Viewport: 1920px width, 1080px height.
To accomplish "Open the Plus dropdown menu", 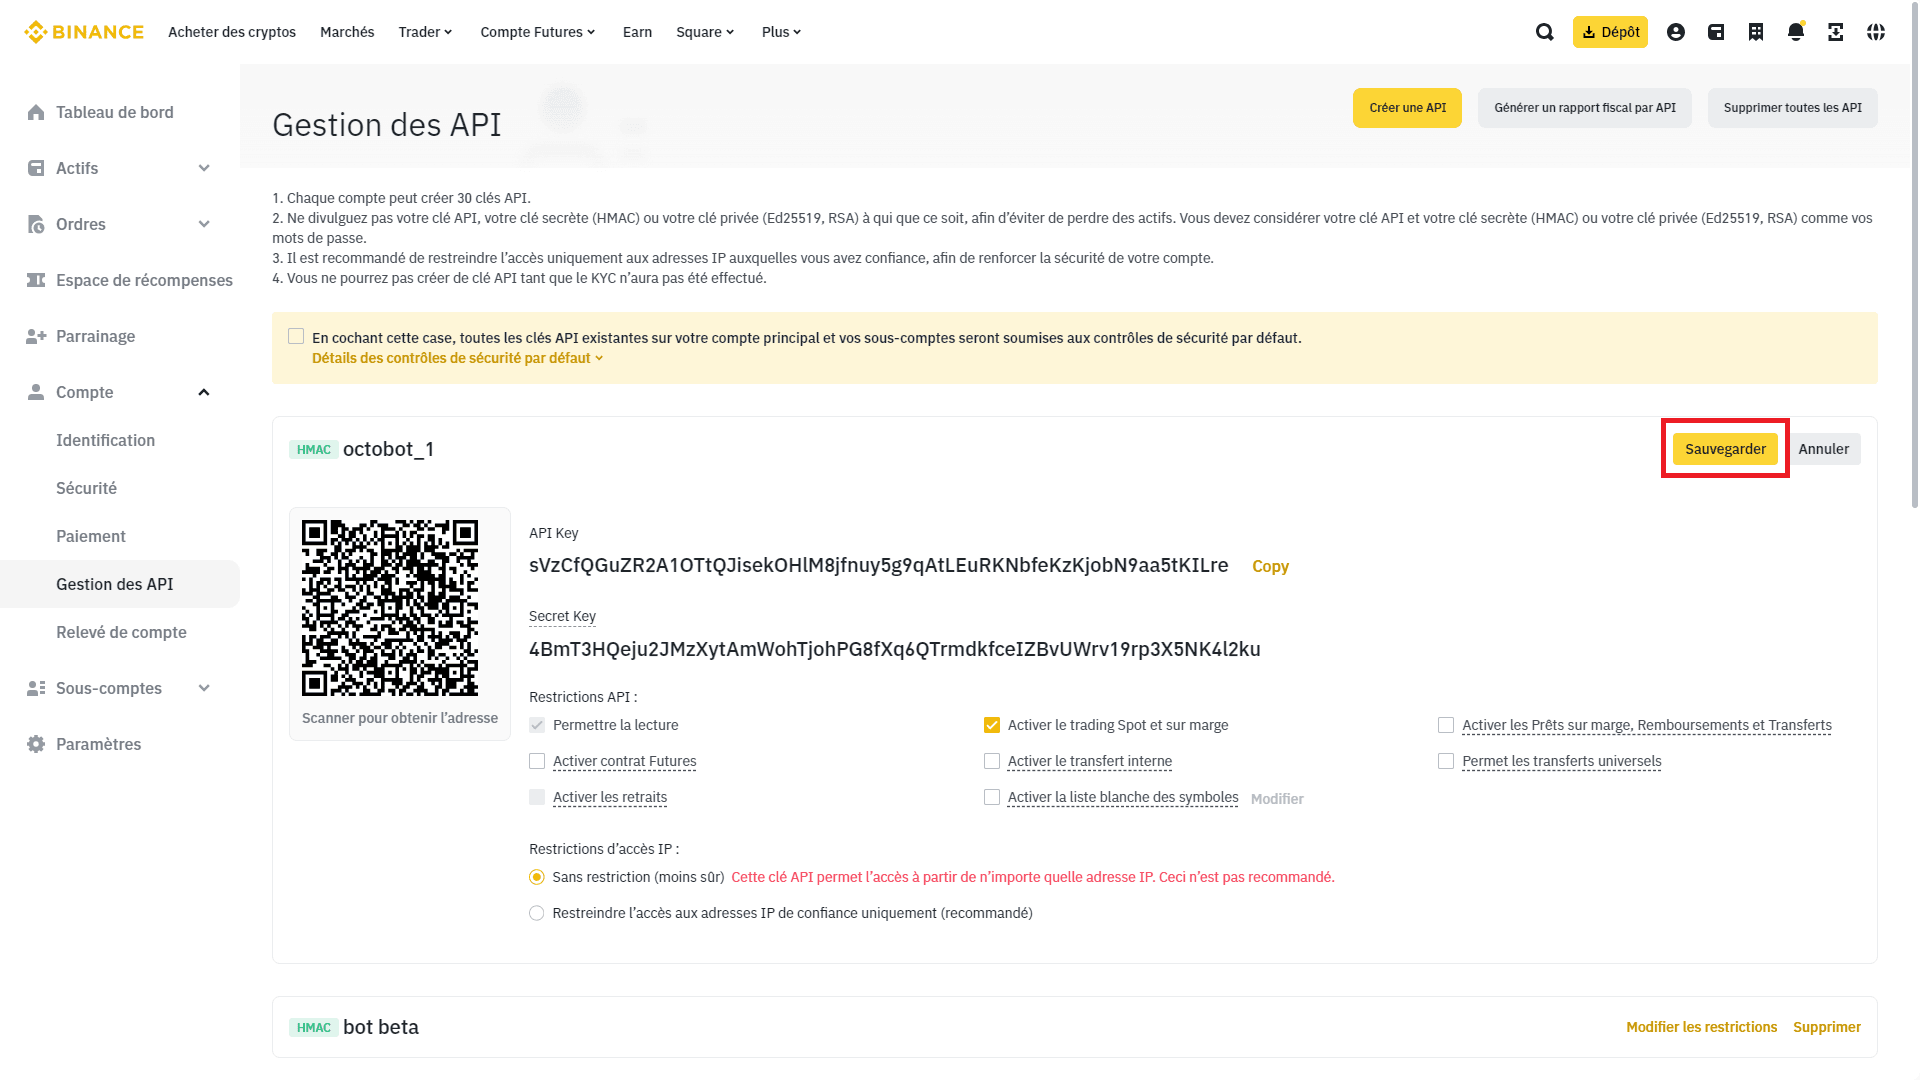I will [x=781, y=32].
